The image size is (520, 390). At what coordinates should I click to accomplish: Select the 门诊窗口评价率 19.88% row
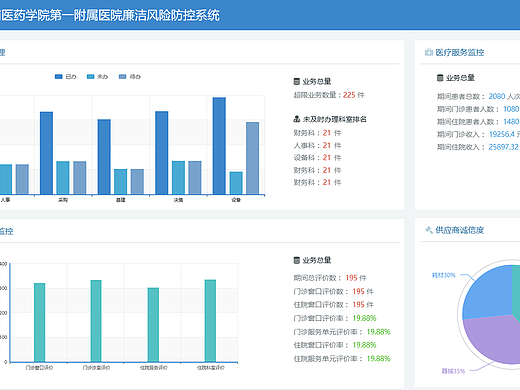coord(335,318)
